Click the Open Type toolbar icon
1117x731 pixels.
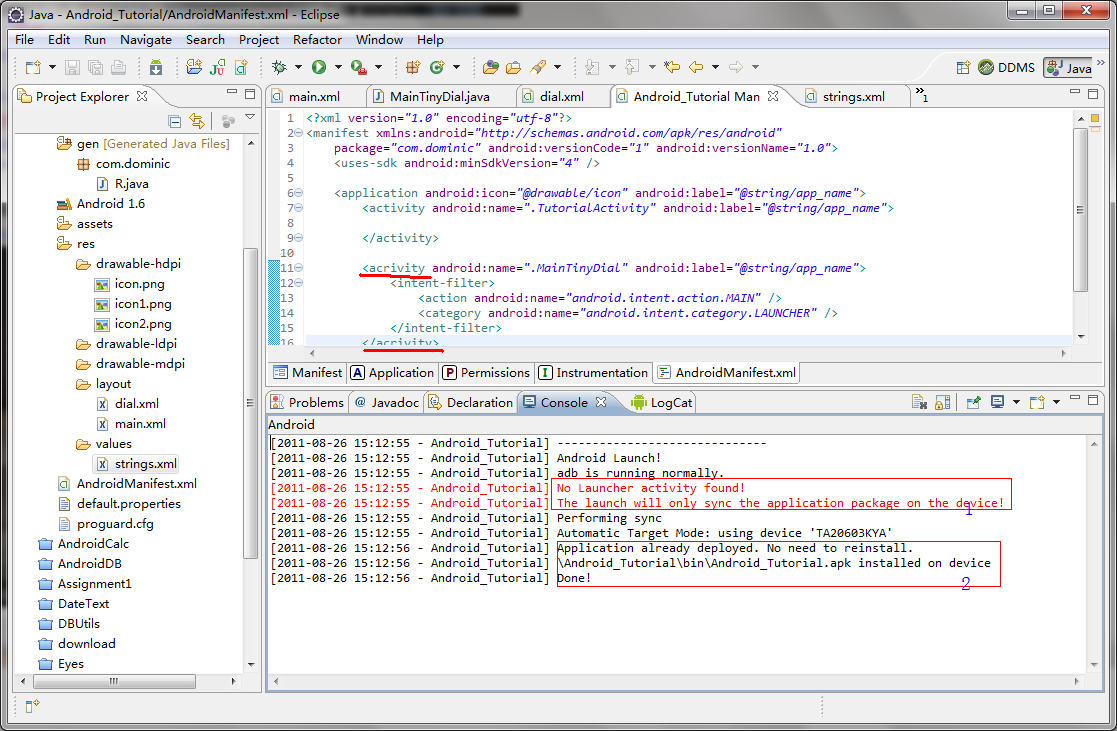[490, 67]
